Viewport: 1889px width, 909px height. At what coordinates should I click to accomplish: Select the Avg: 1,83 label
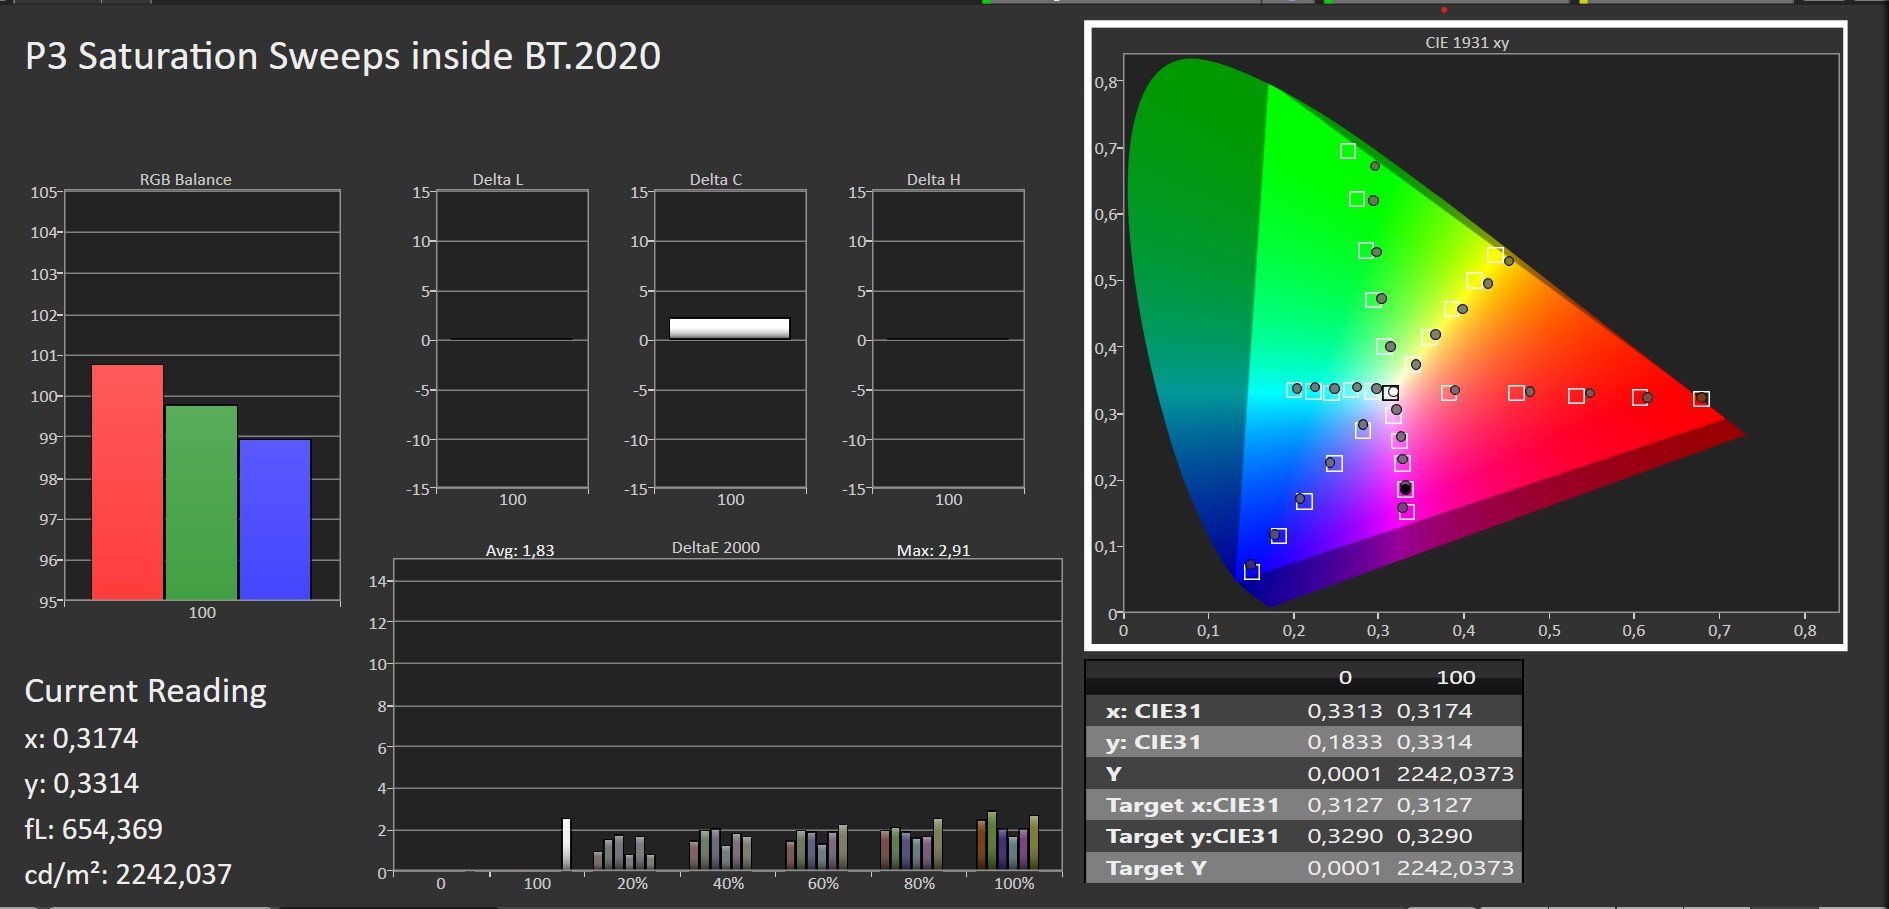point(520,550)
